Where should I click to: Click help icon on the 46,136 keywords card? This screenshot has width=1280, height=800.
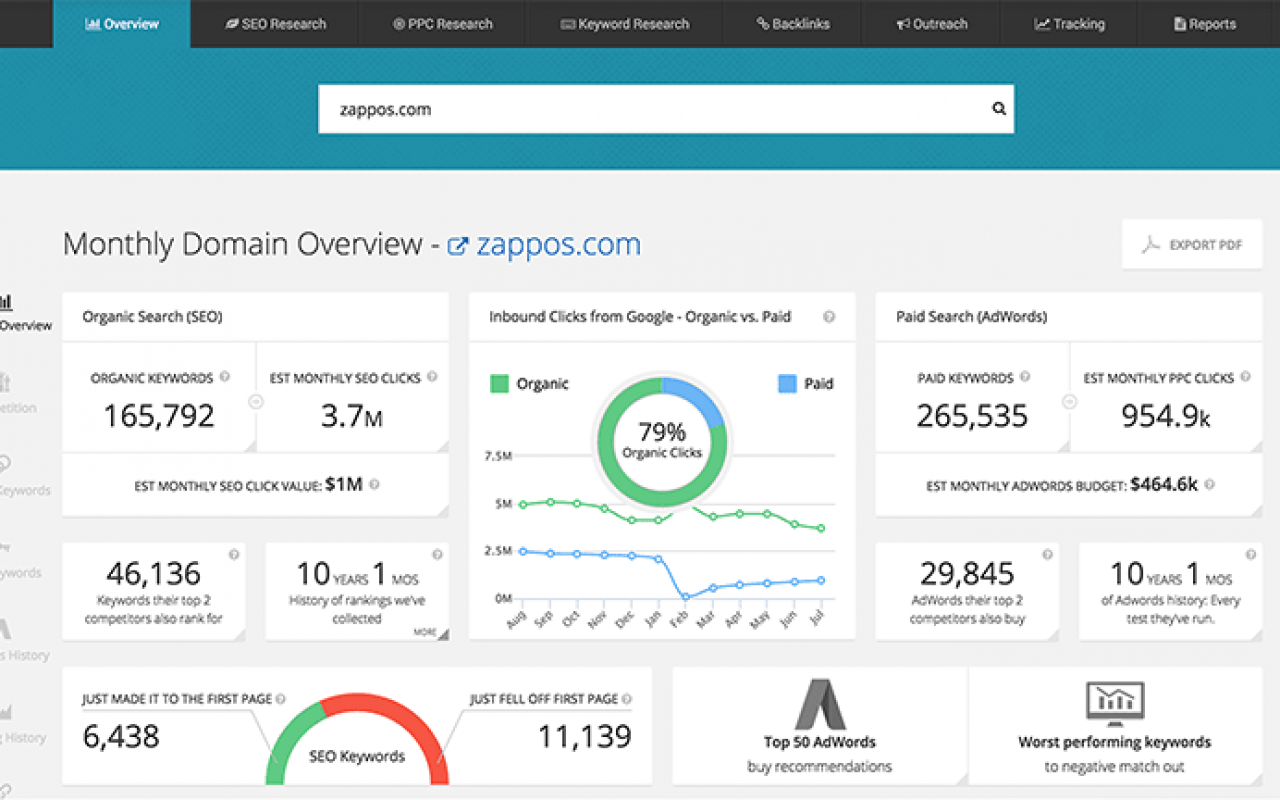click(234, 554)
